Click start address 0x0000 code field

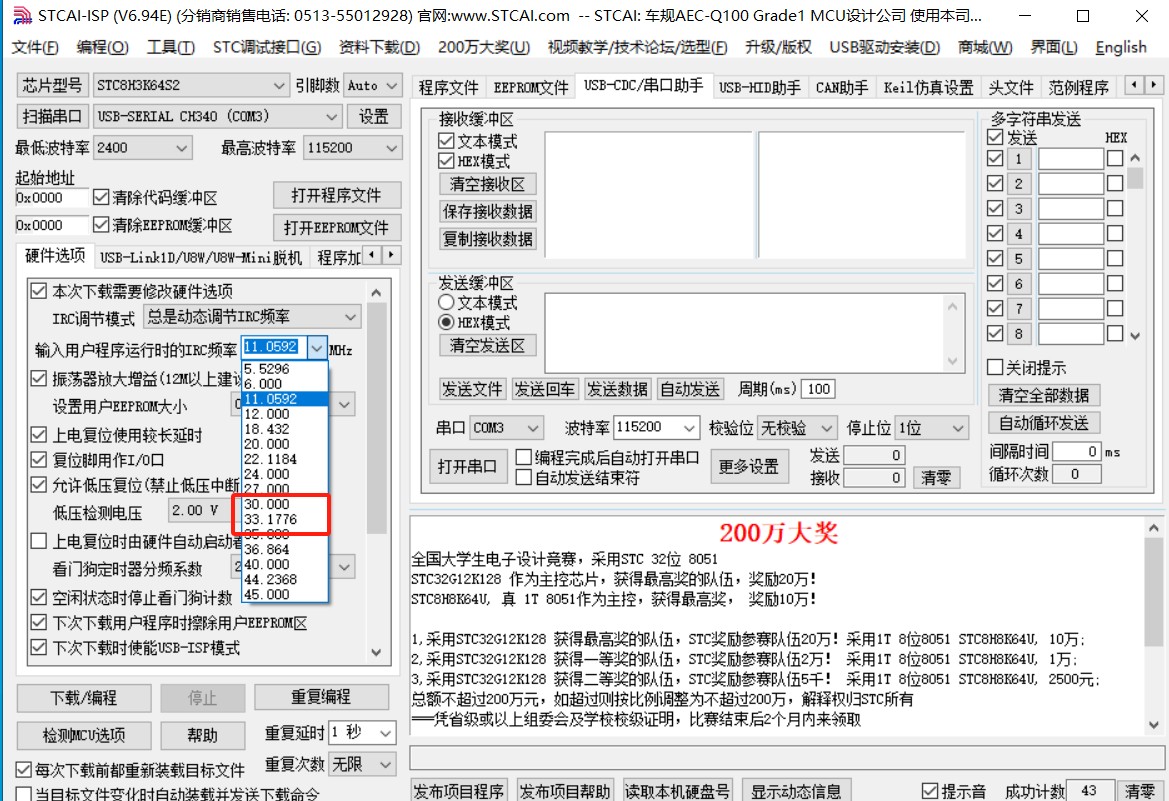click(x=50, y=198)
